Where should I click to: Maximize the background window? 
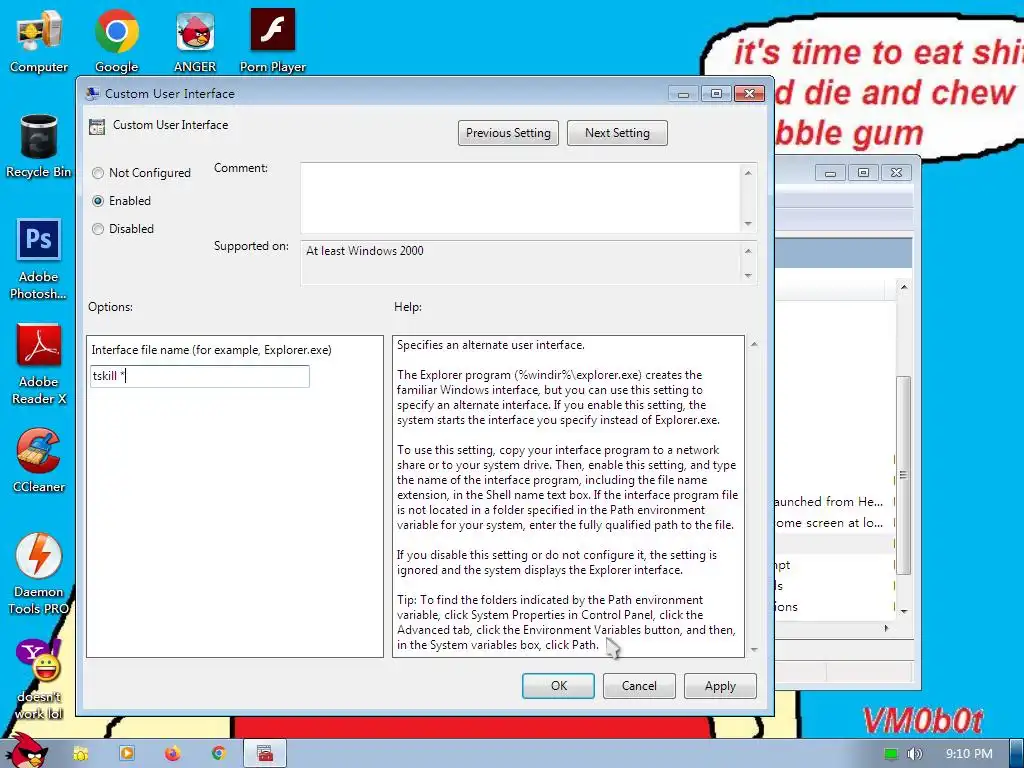tap(863, 173)
